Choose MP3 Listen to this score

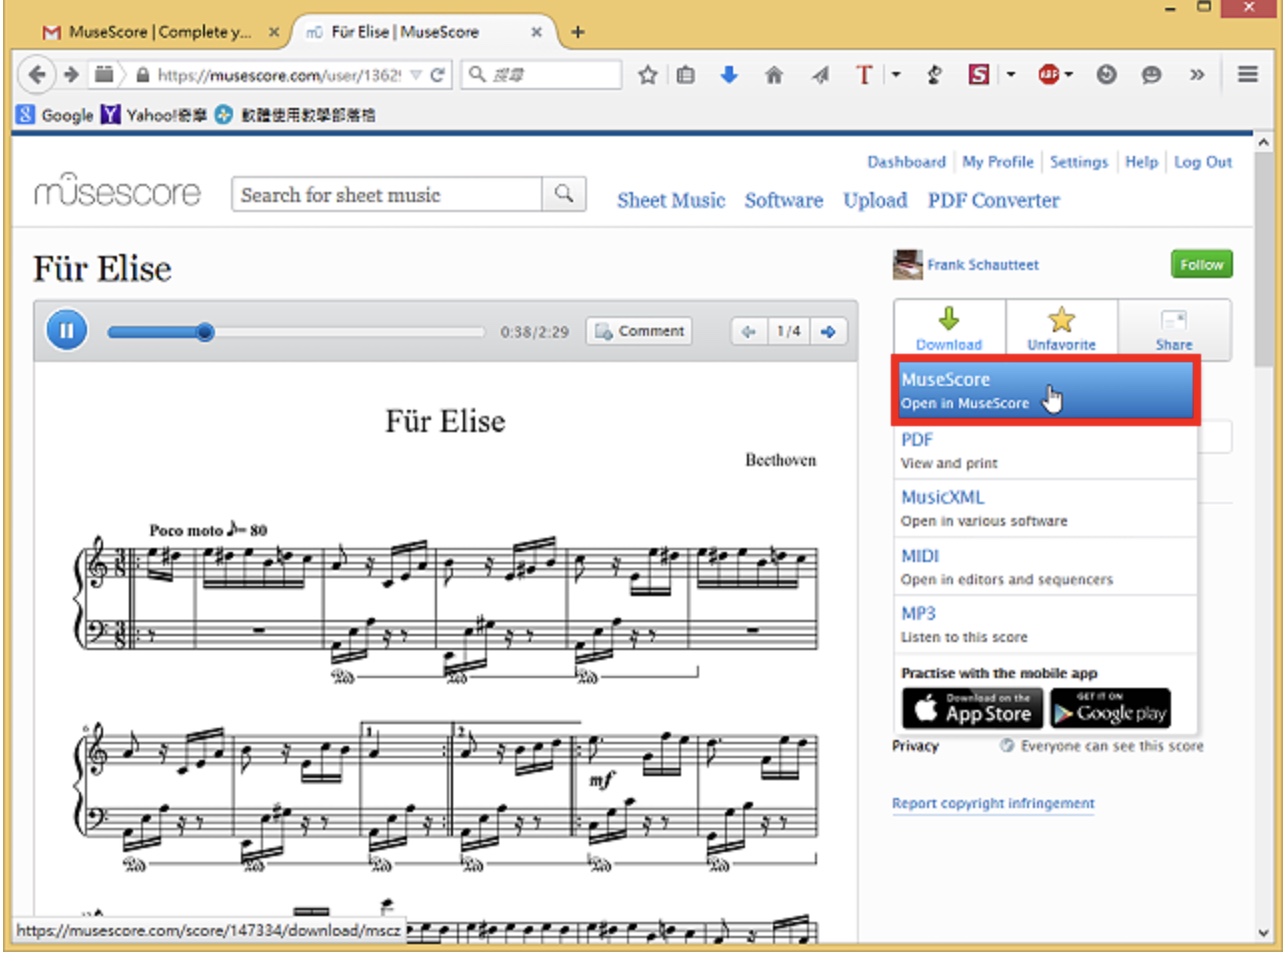pyautogui.click(x=1045, y=624)
